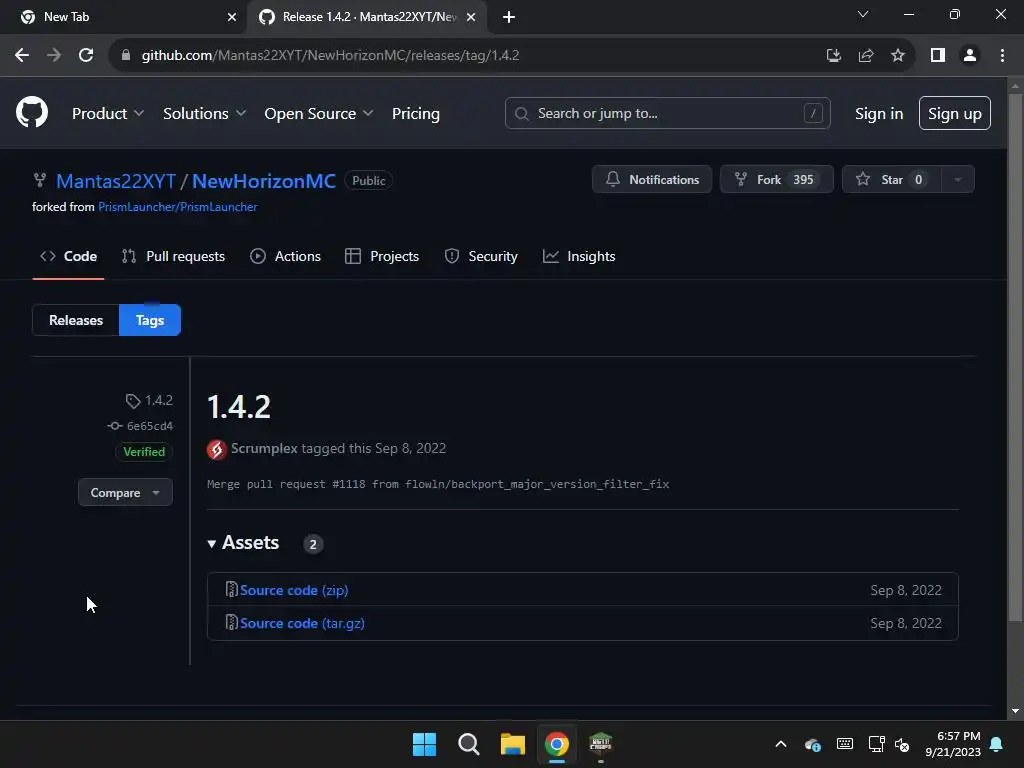The width and height of the screenshot is (1024, 768).
Task: Click the browser forward arrow
Action: click(54, 56)
